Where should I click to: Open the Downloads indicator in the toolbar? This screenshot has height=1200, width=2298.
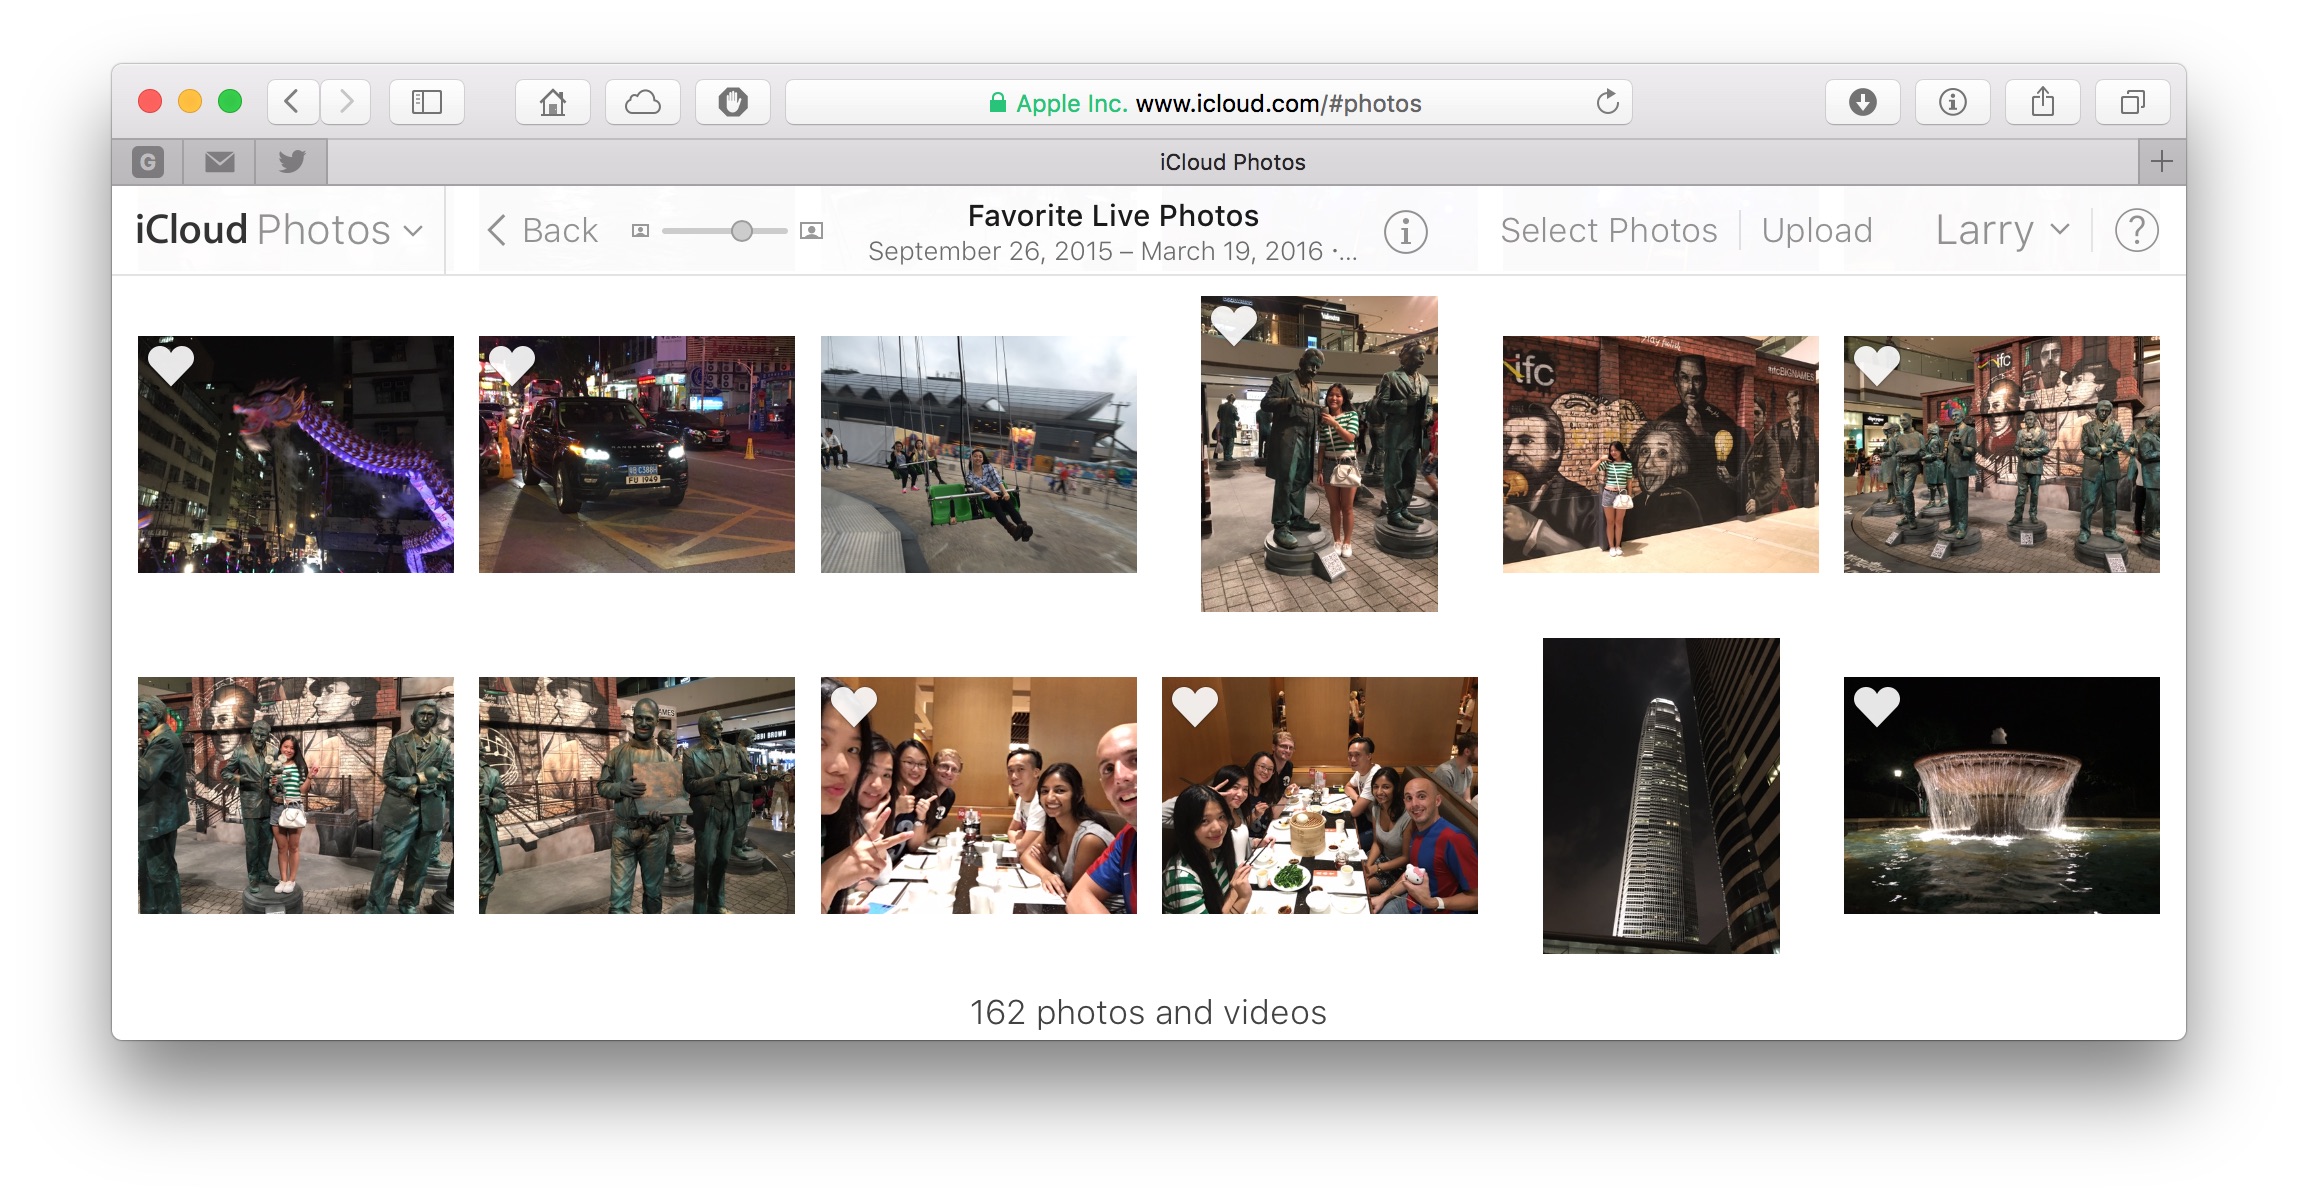(x=1863, y=101)
